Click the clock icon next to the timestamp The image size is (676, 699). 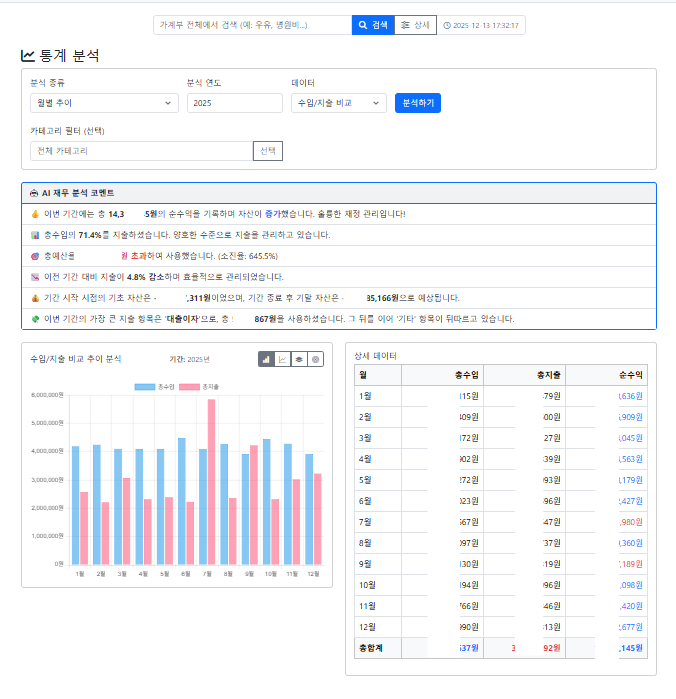(x=447, y=25)
